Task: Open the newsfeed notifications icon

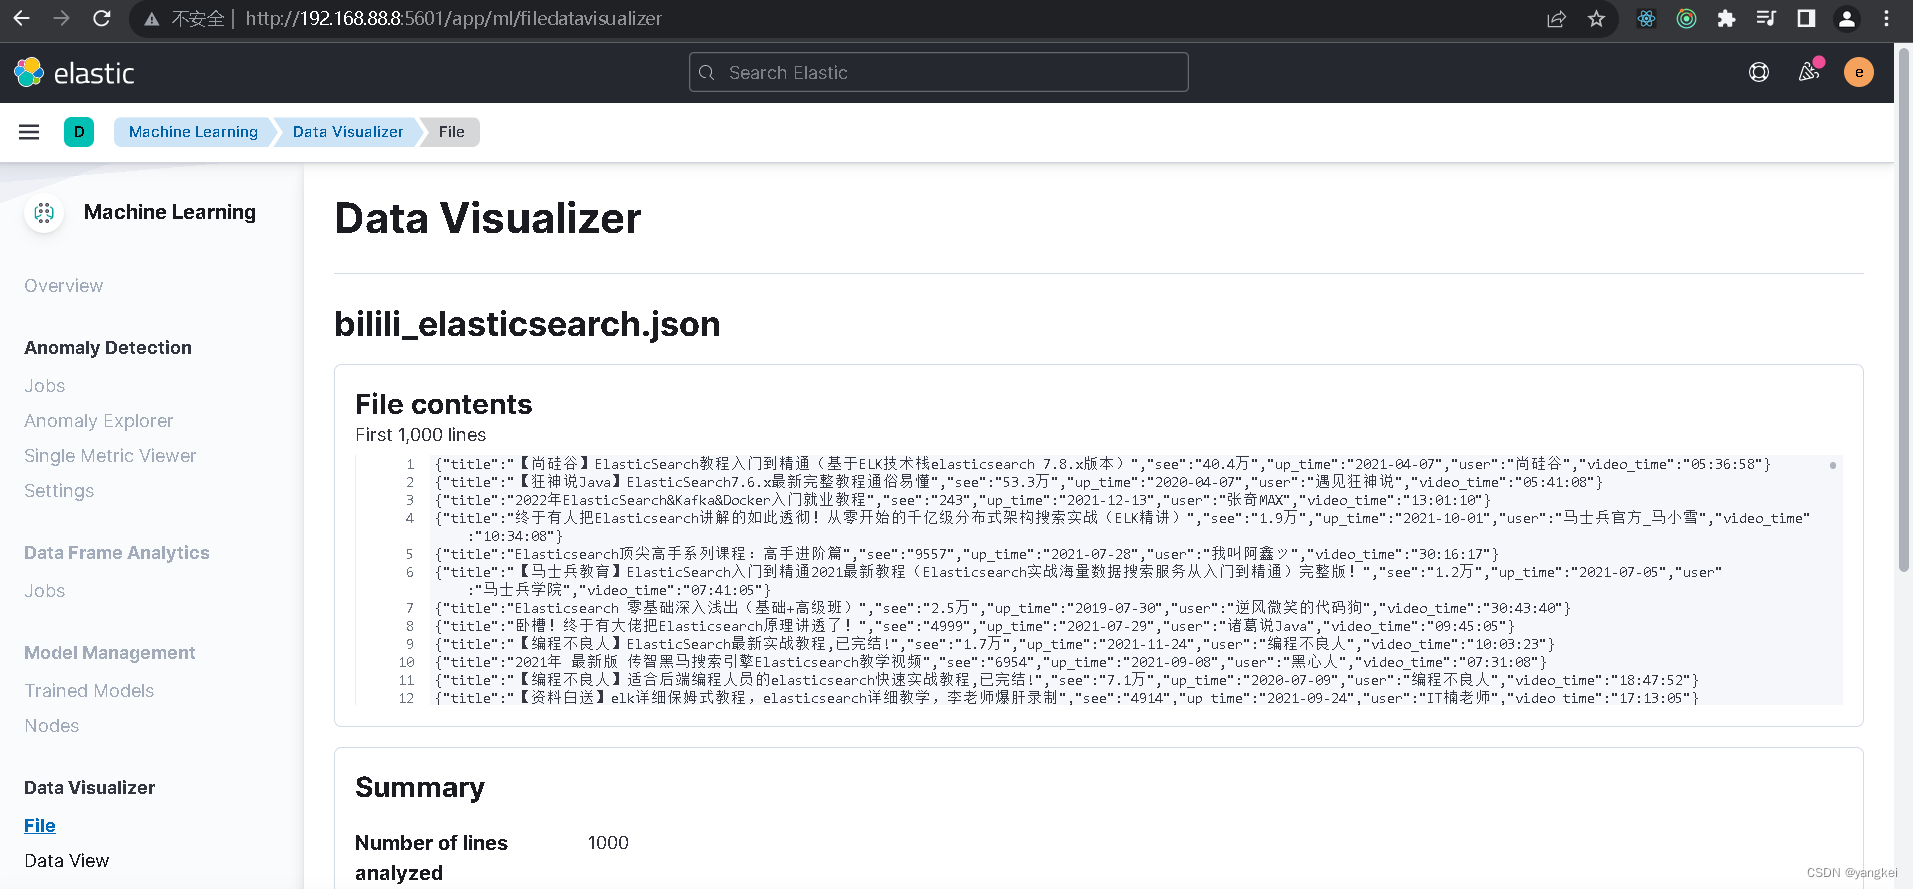Action: pos(1809,72)
